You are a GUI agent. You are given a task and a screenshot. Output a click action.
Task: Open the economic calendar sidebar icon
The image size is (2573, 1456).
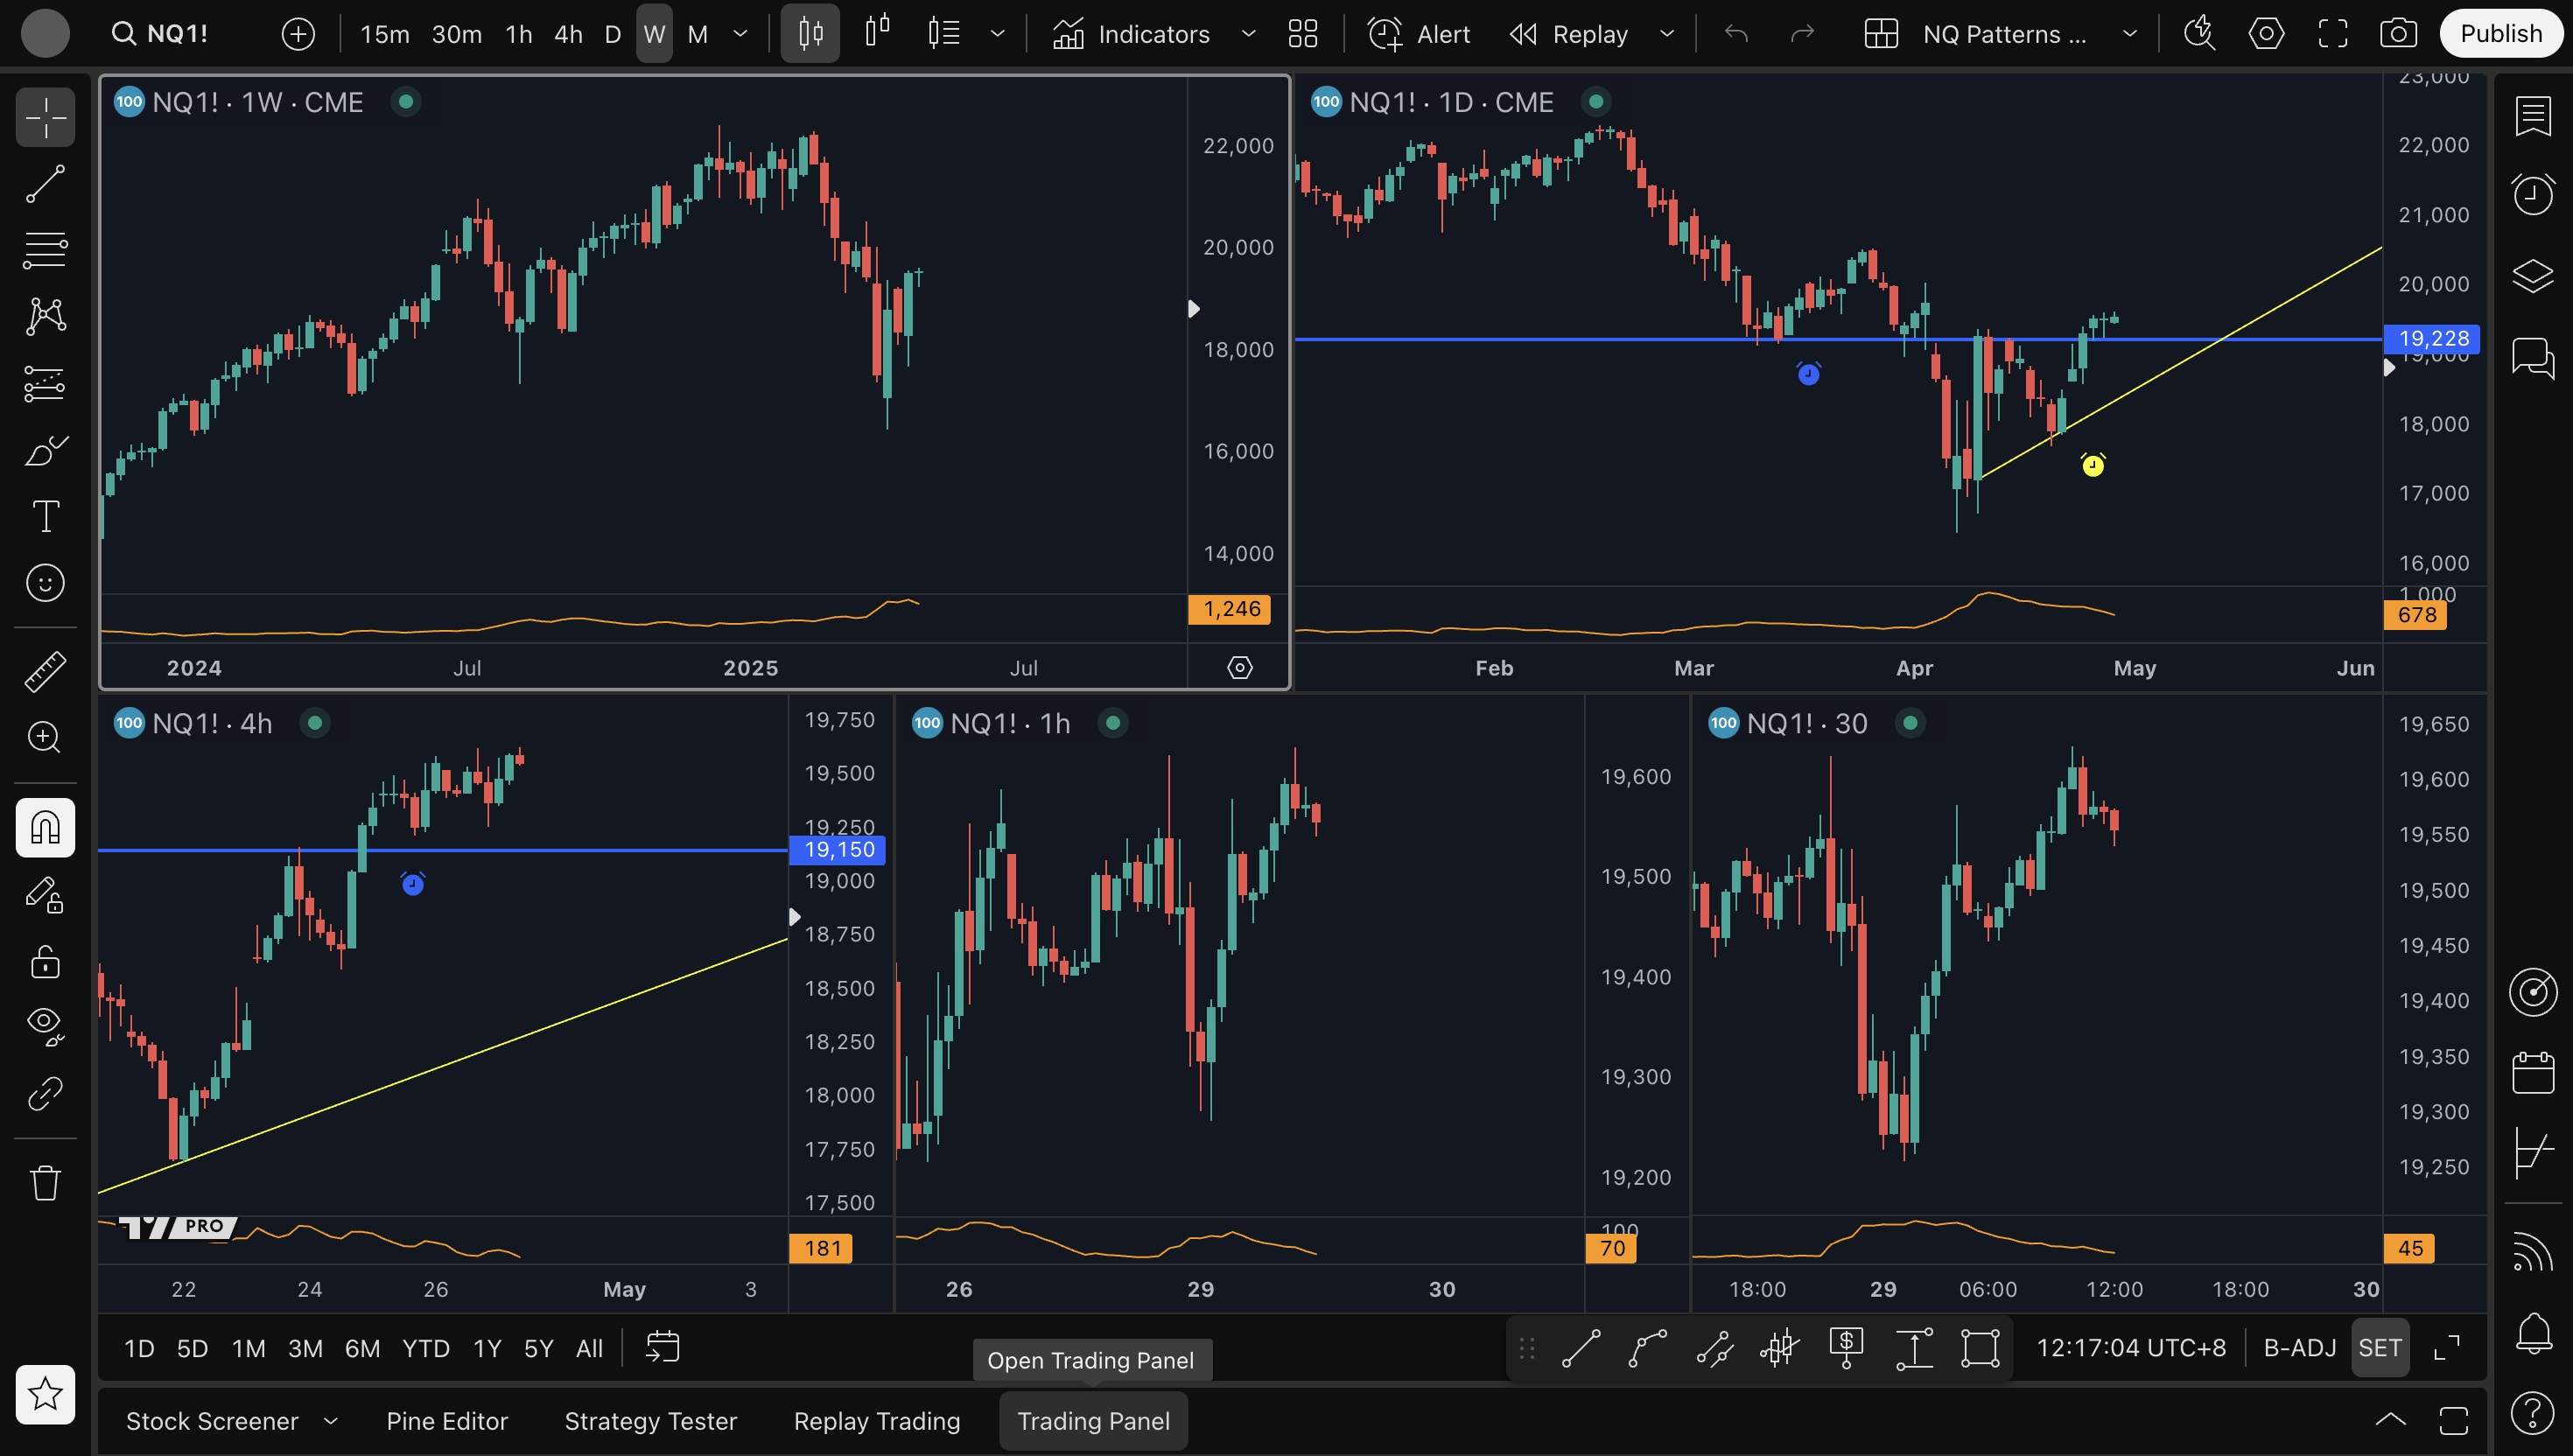[x=2532, y=1073]
